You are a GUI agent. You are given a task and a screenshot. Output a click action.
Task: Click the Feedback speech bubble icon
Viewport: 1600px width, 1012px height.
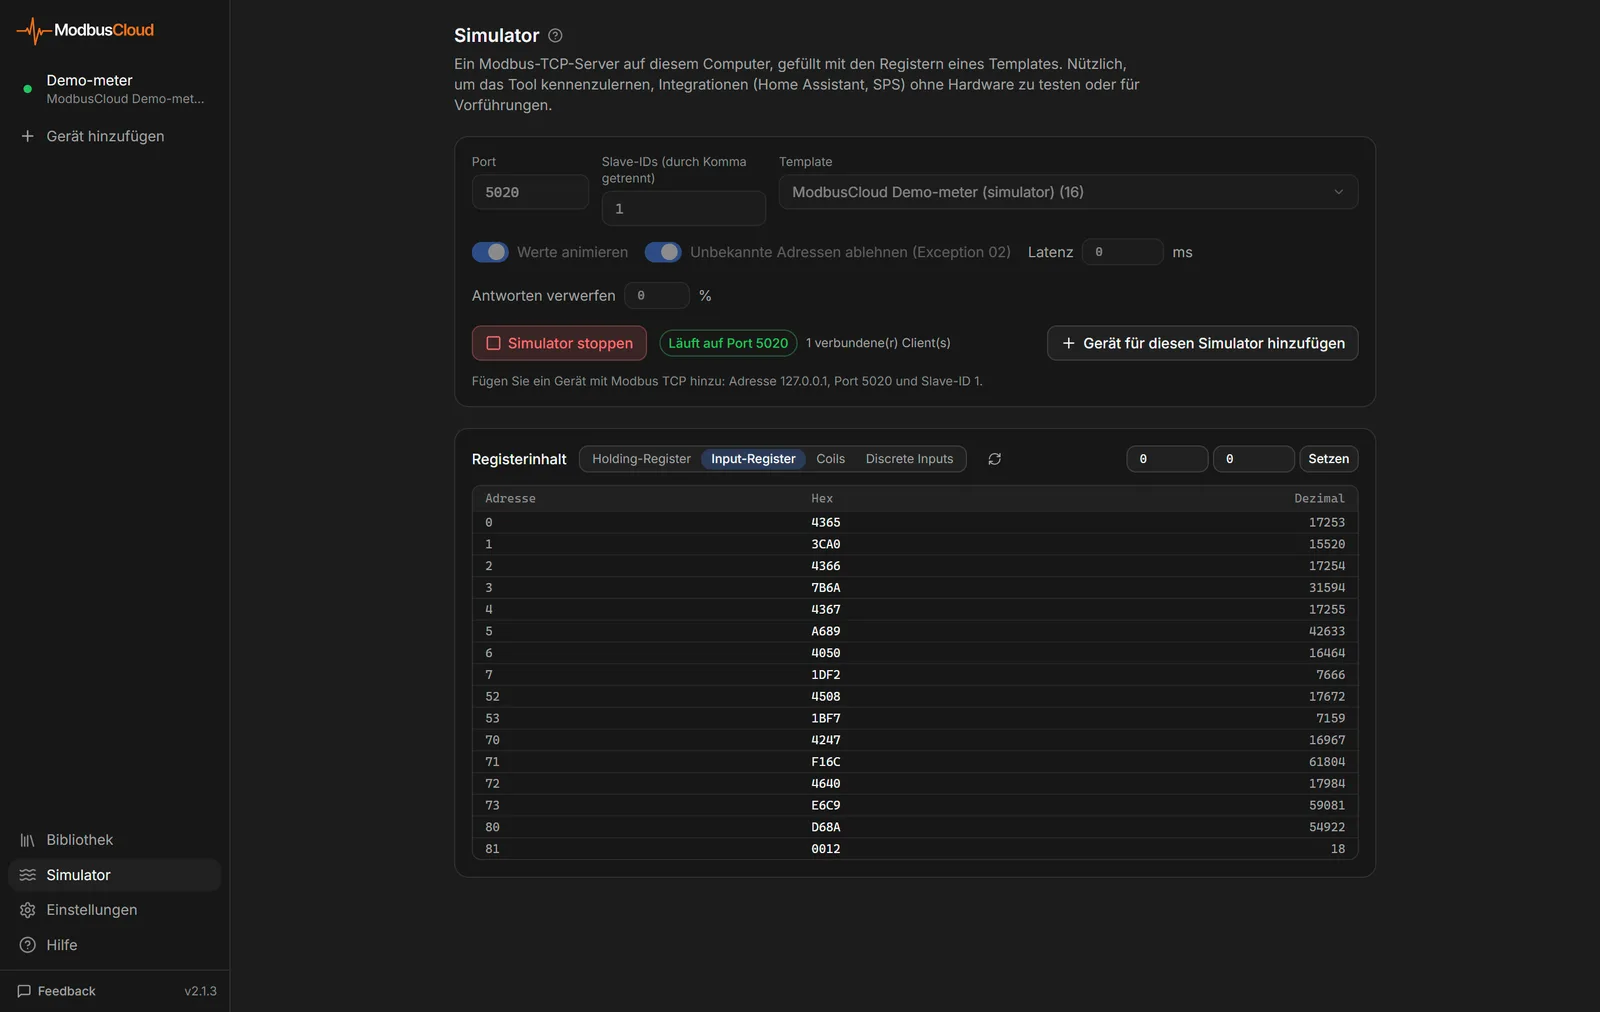click(x=24, y=991)
